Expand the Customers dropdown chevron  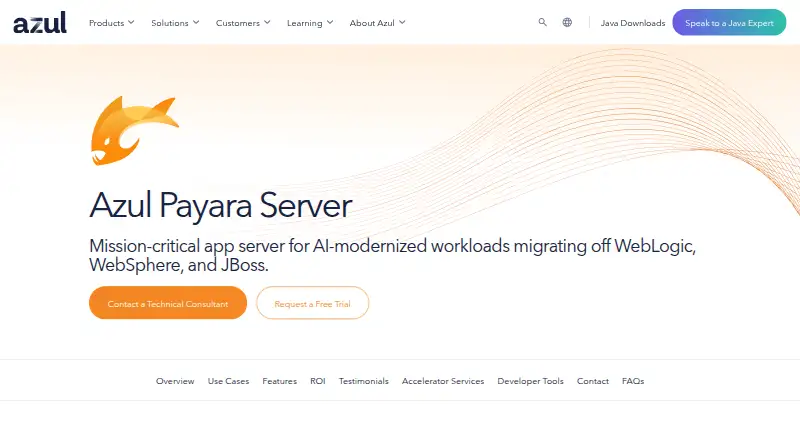point(267,22)
